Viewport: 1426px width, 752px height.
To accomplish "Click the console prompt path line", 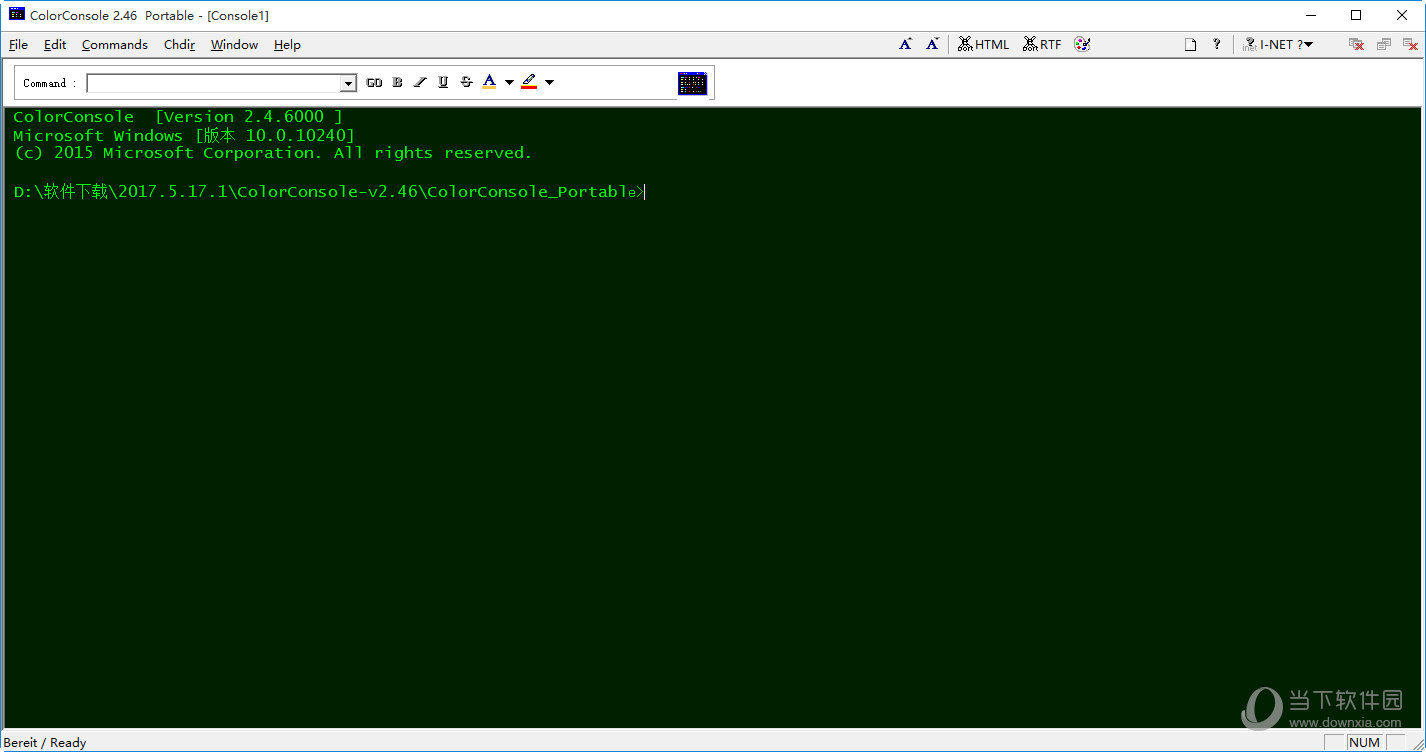I will [329, 192].
